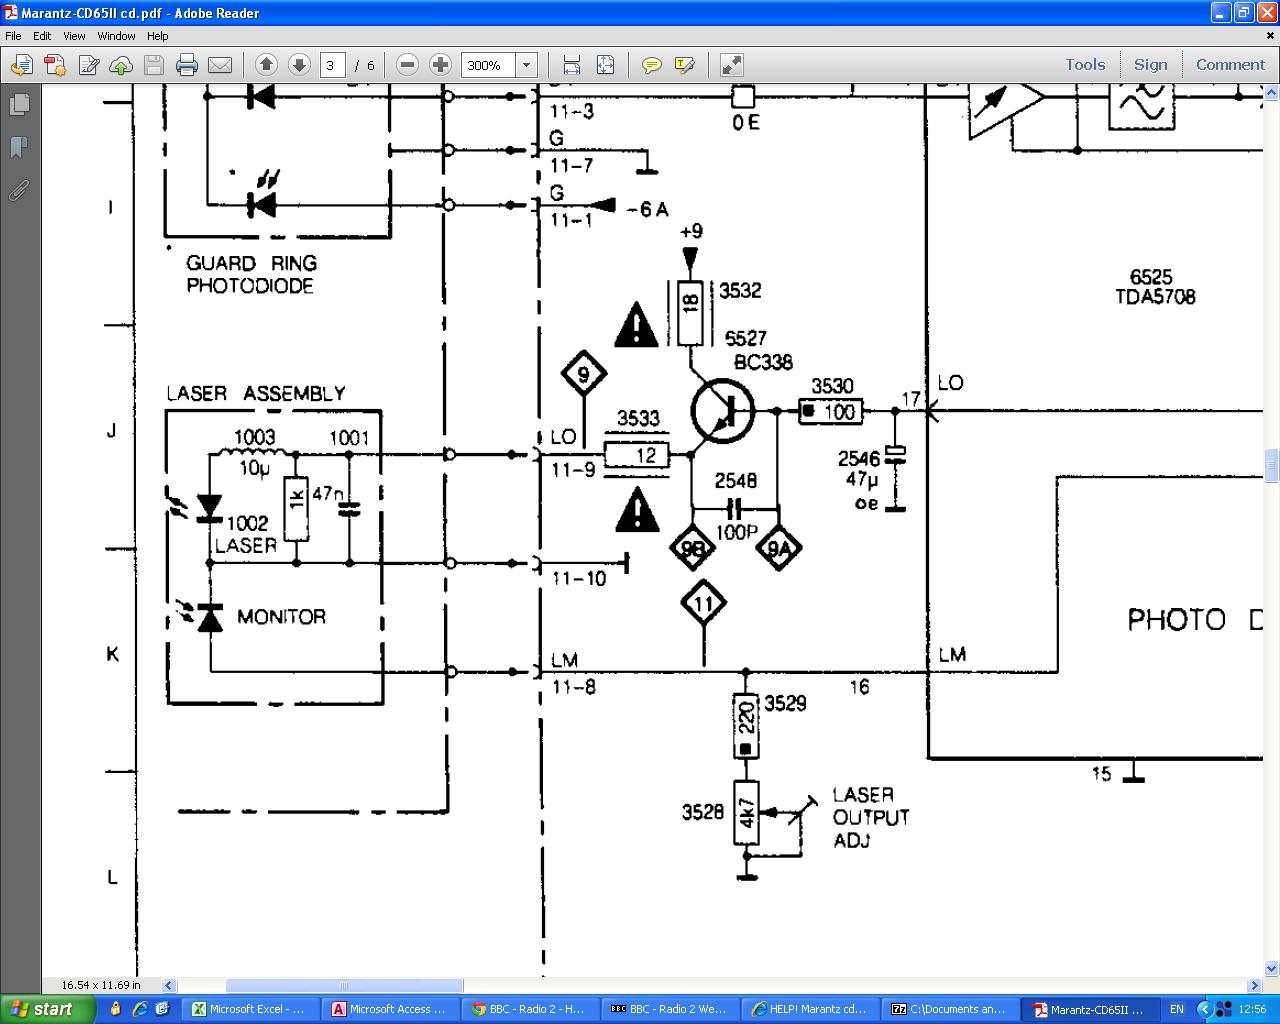1280x1024 pixels.
Task: Click the horizontal scrollbar thumb
Action: pos(344,985)
